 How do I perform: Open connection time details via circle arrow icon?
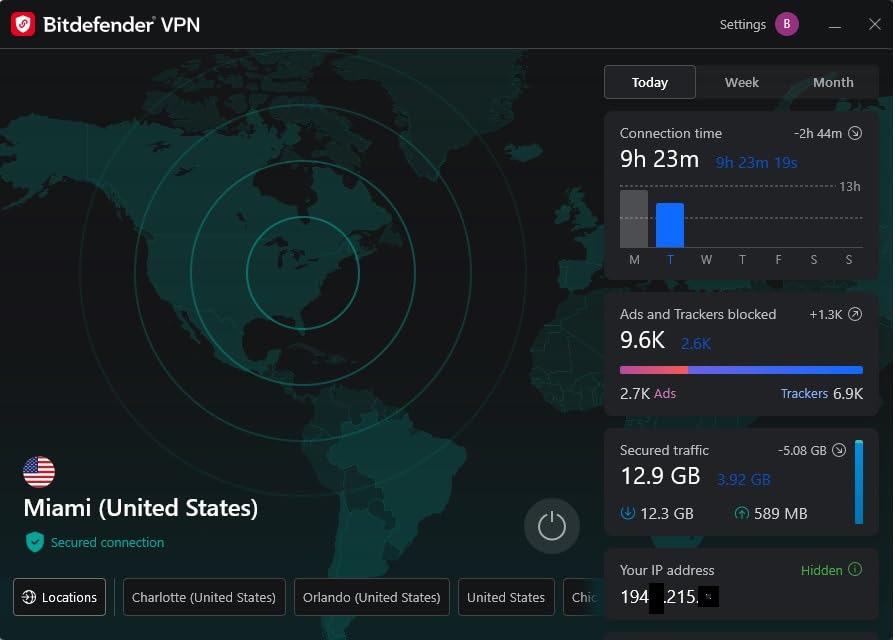coord(855,132)
